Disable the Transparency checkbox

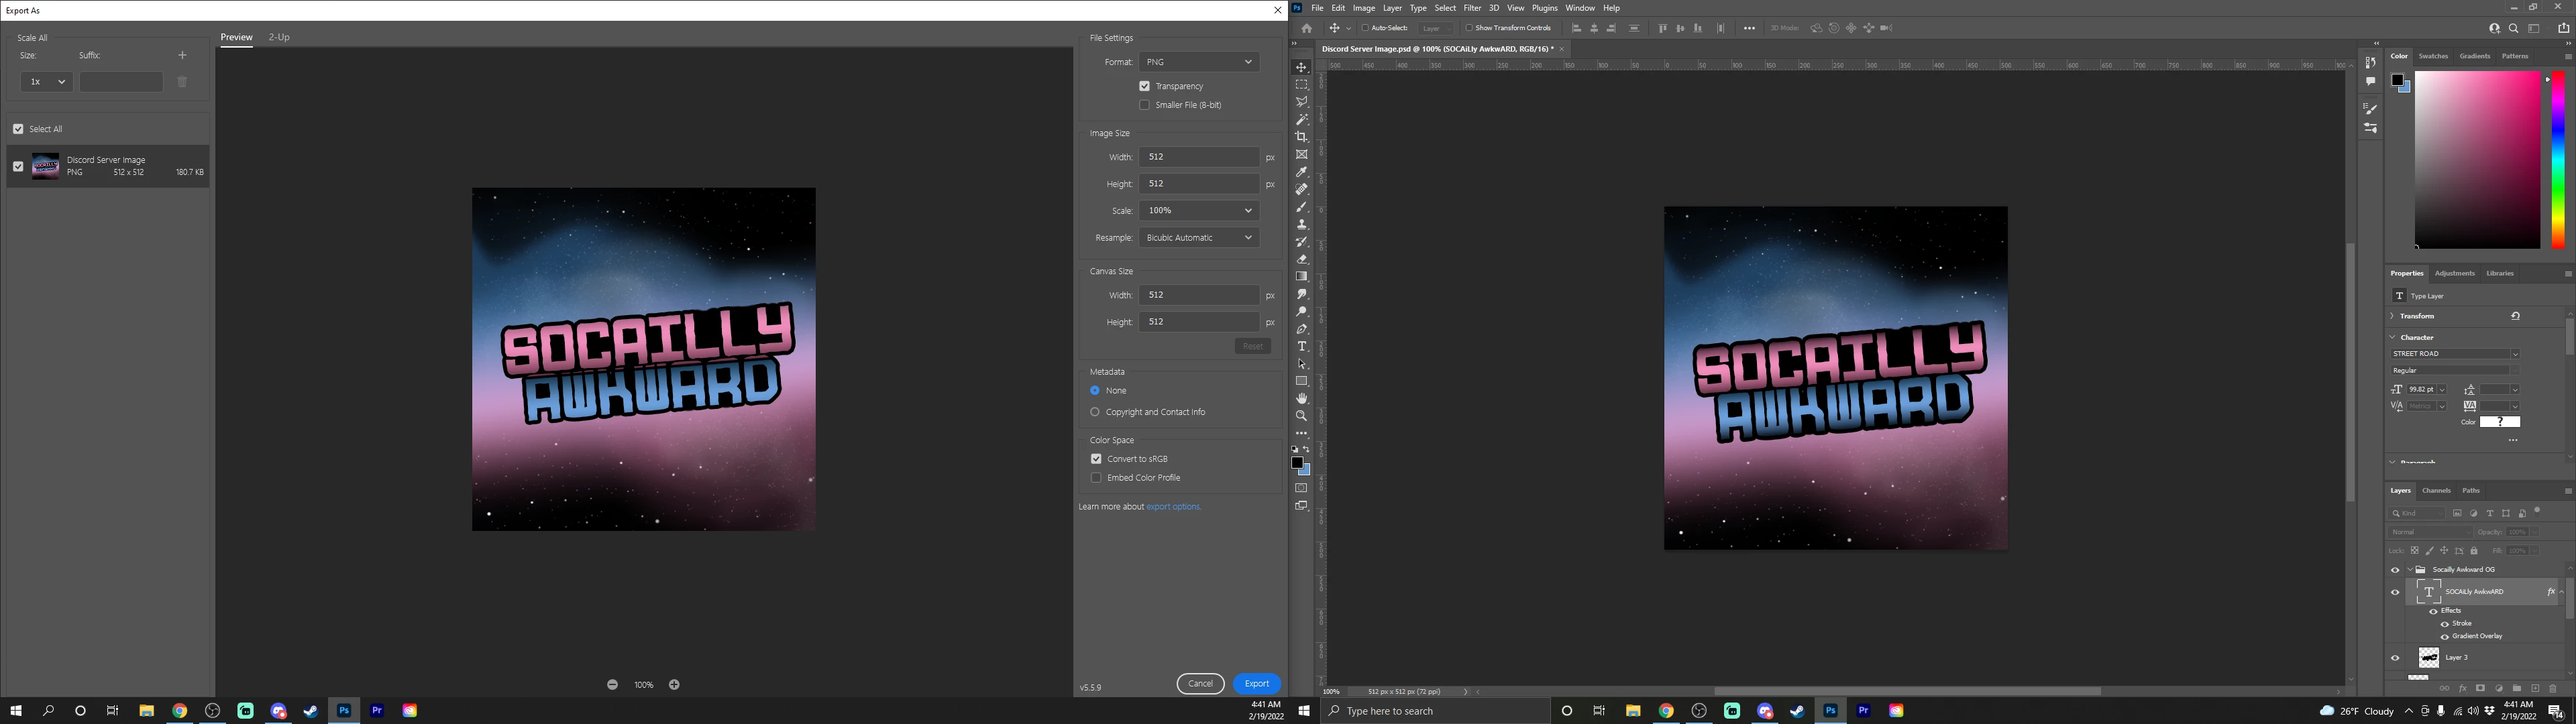[x=1144, y=86]
